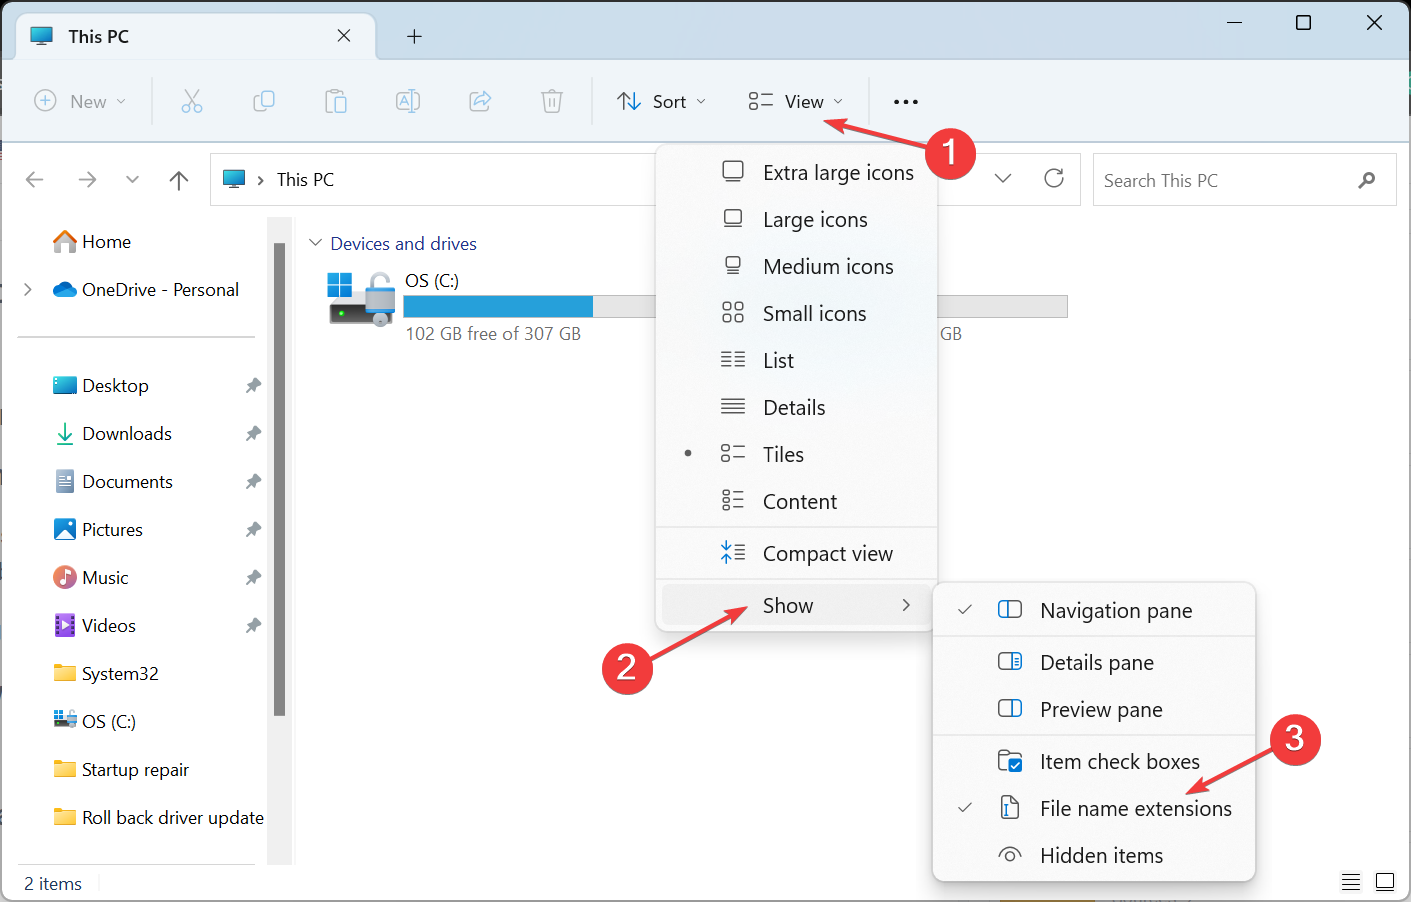Navigate back using the back arrow
Screen dimensions: 1411x902
(x=34, y=179)
